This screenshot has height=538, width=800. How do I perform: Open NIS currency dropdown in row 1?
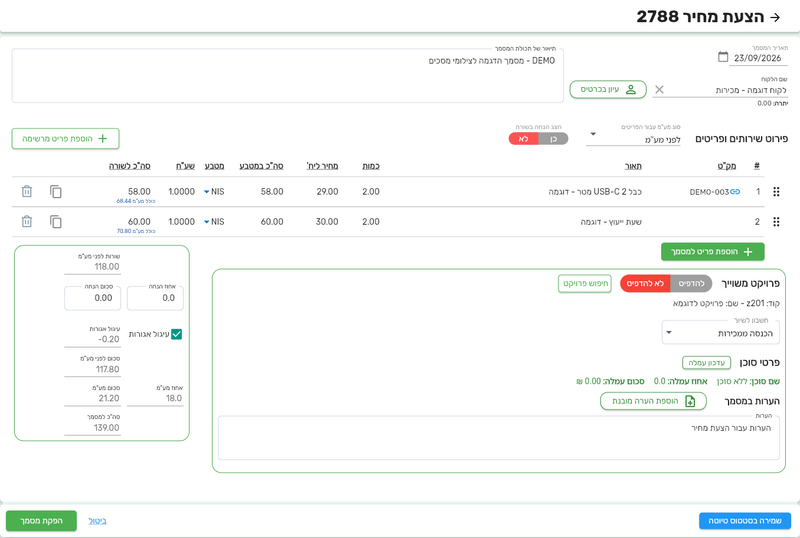[214, 192]
